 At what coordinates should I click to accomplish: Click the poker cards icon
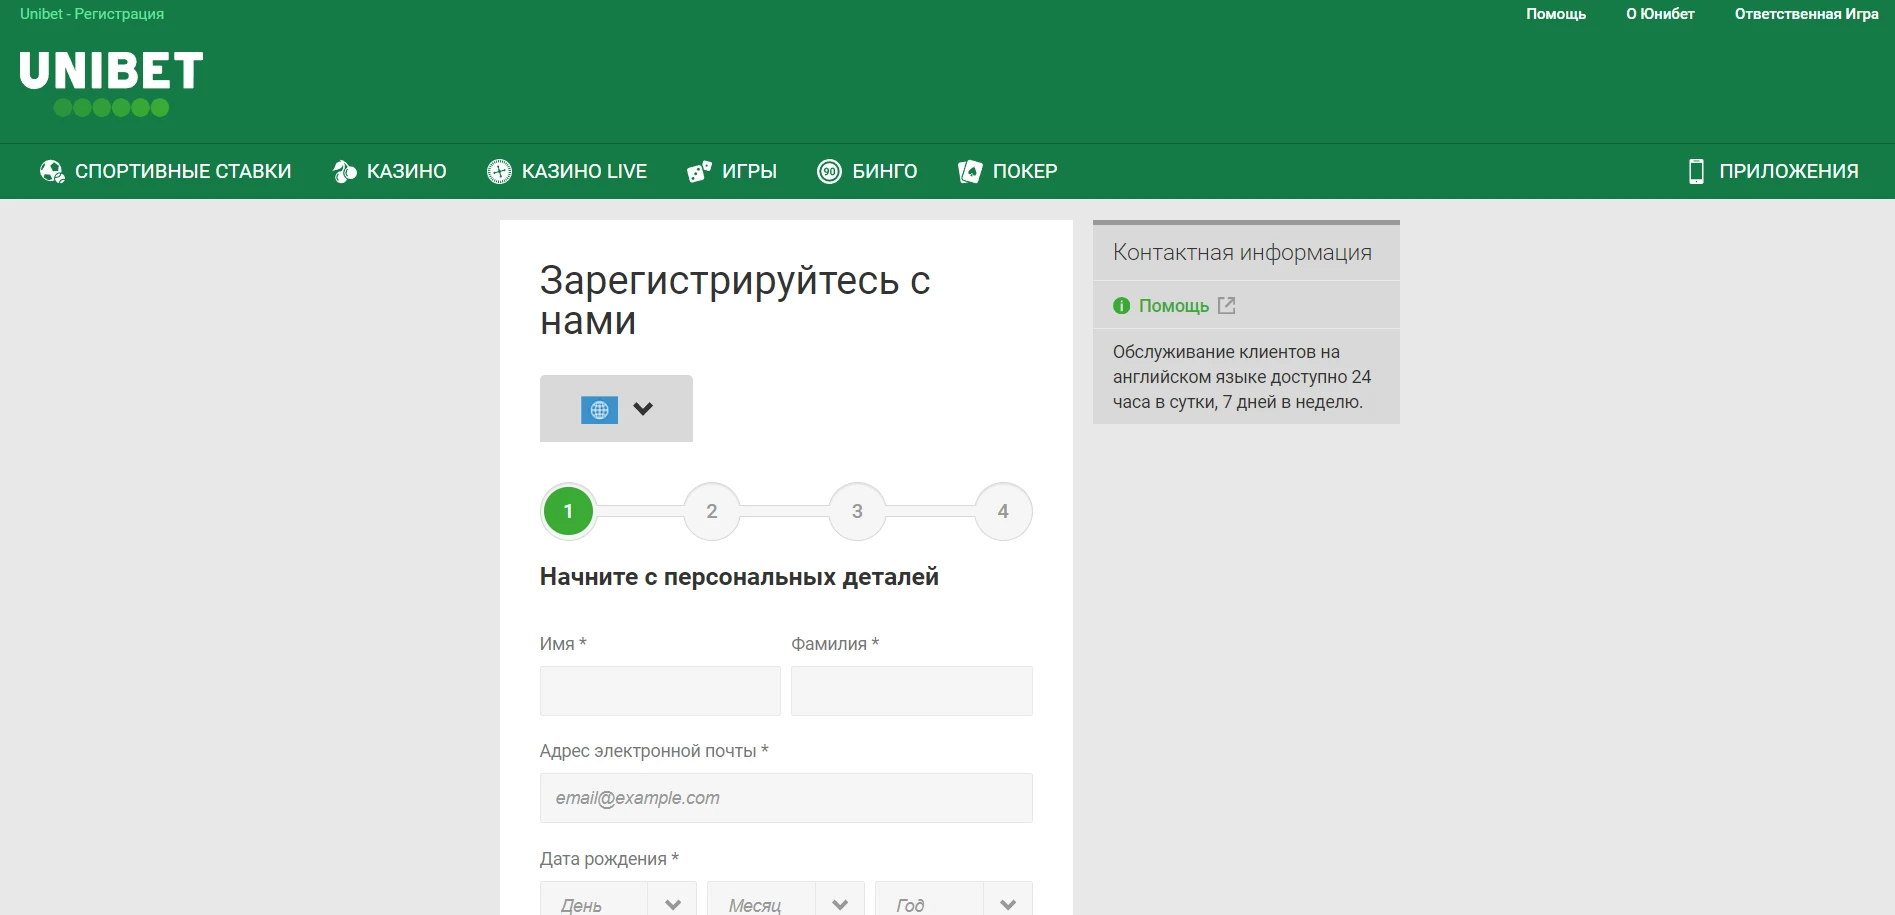click(970, 172)
